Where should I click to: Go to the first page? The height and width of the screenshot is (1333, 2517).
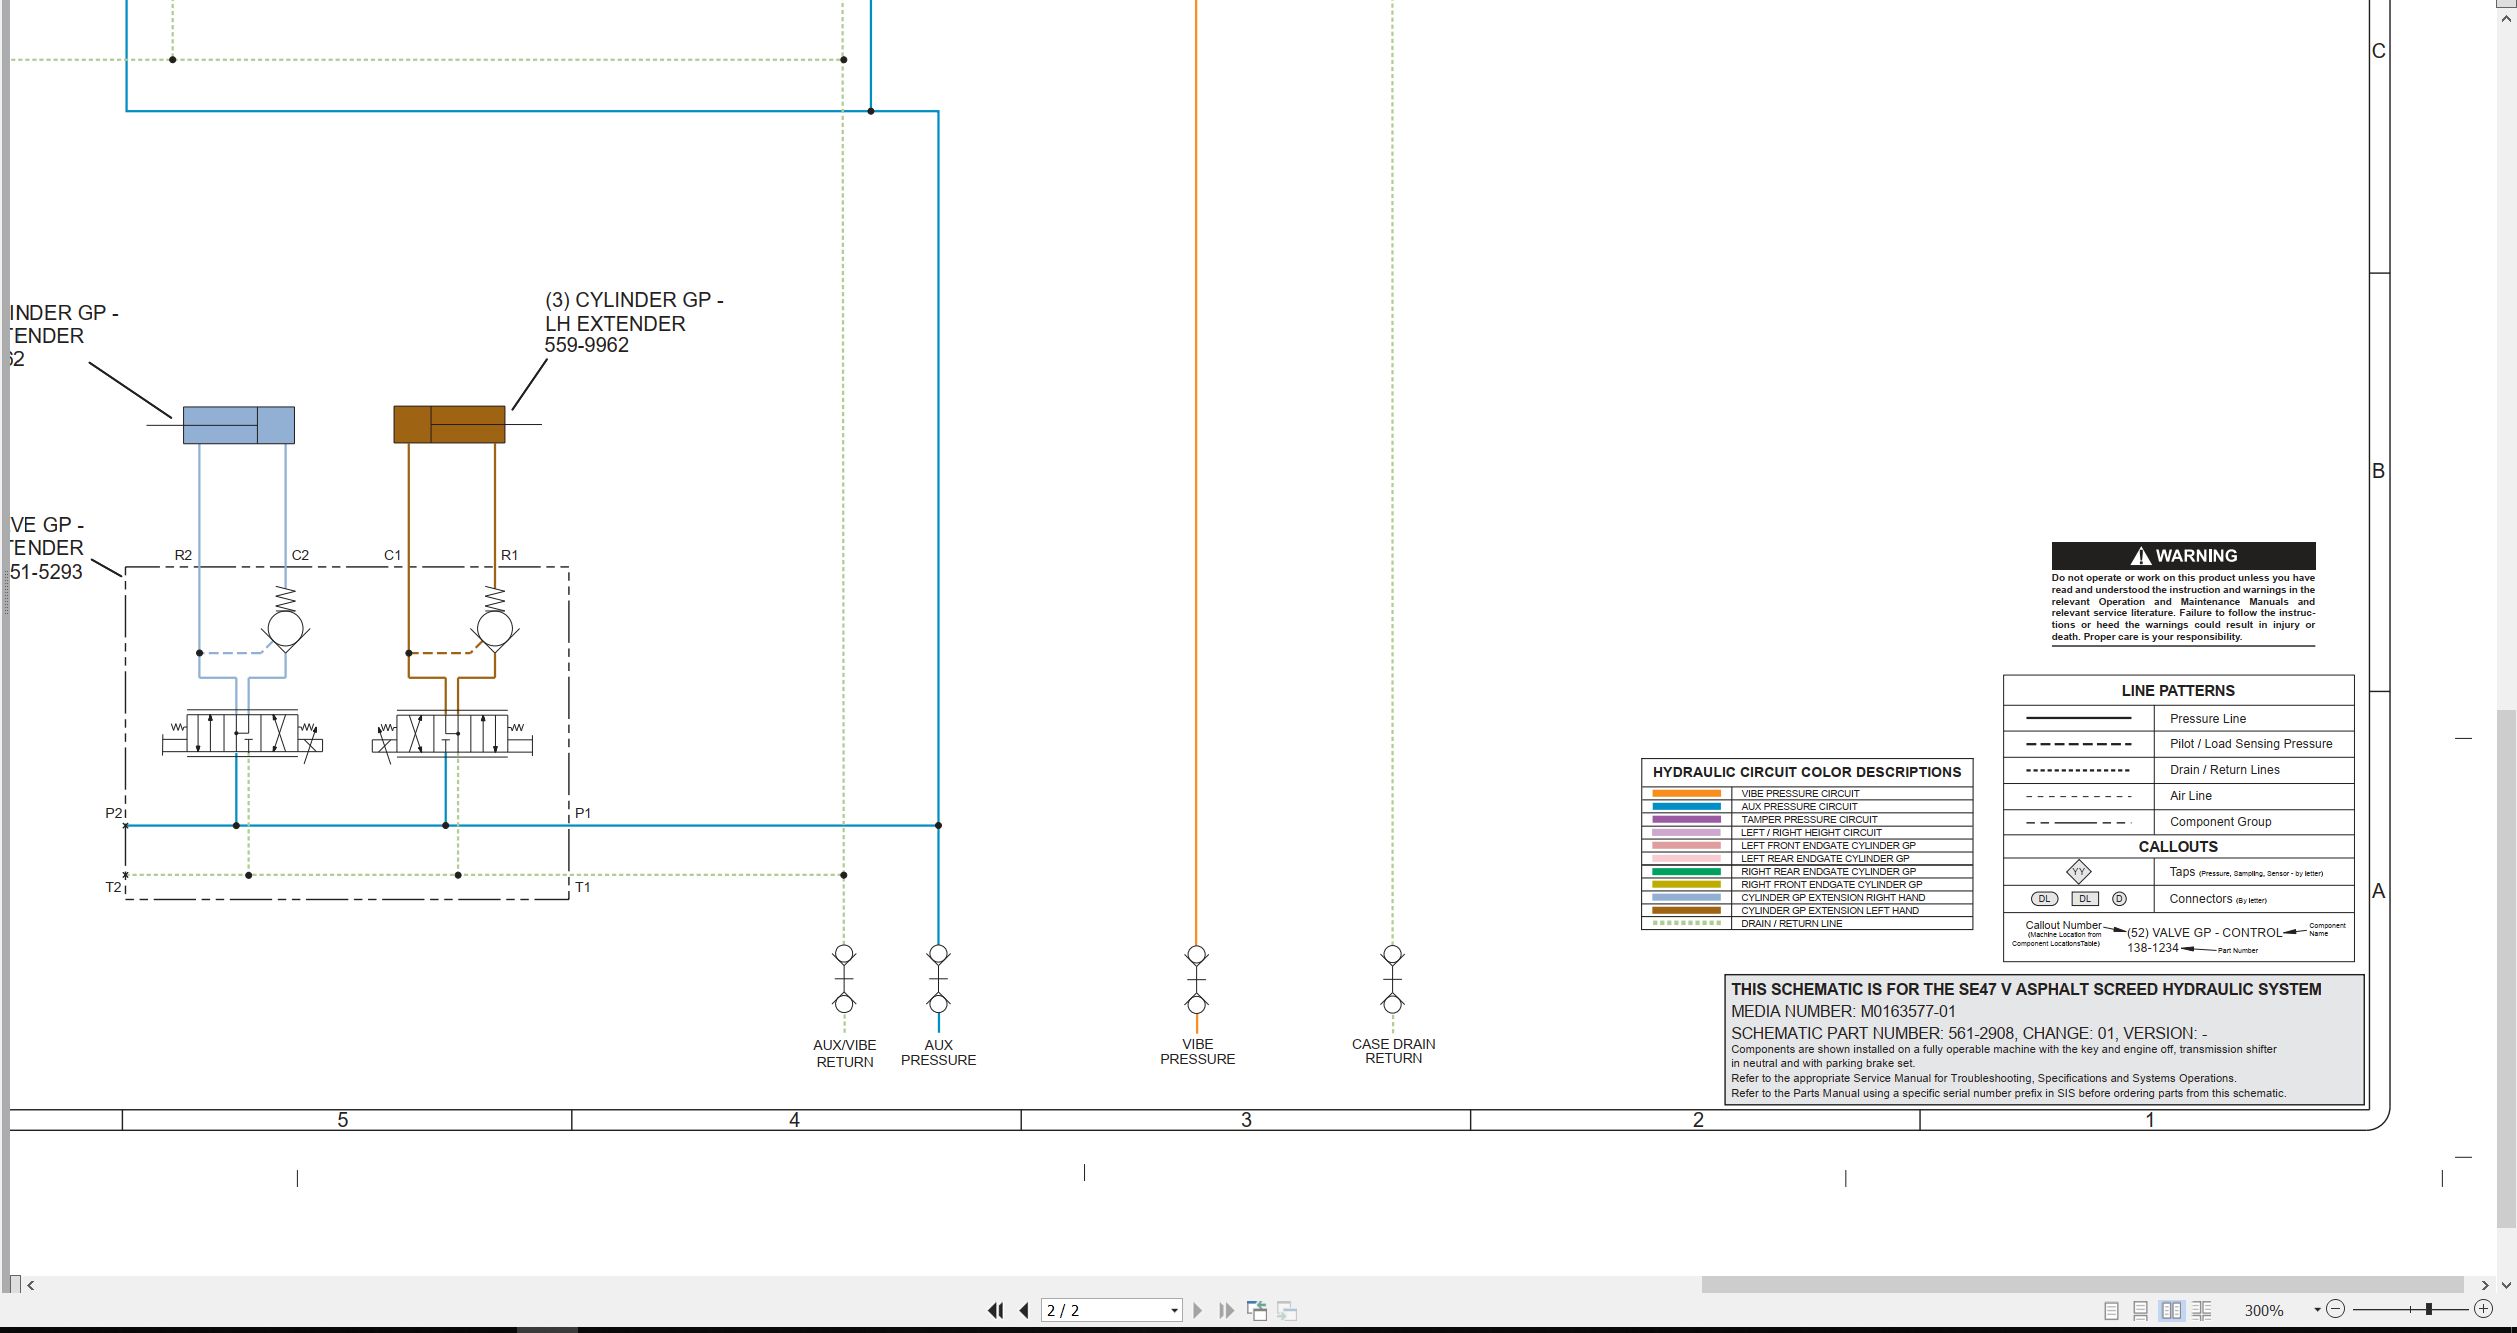point(995,1310)
